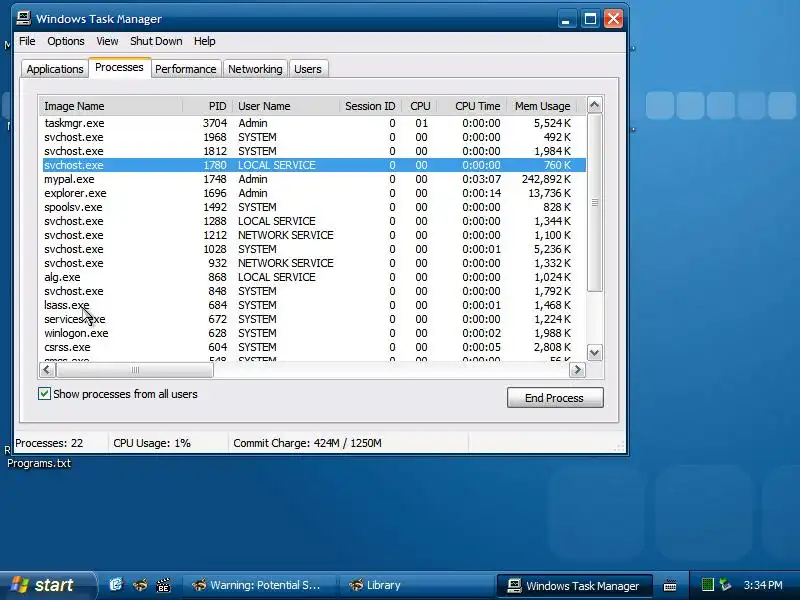Click the green CPU usage tray icon
Image resolution: width=800 pixels, height=600 pixels.
coord(708,585)
